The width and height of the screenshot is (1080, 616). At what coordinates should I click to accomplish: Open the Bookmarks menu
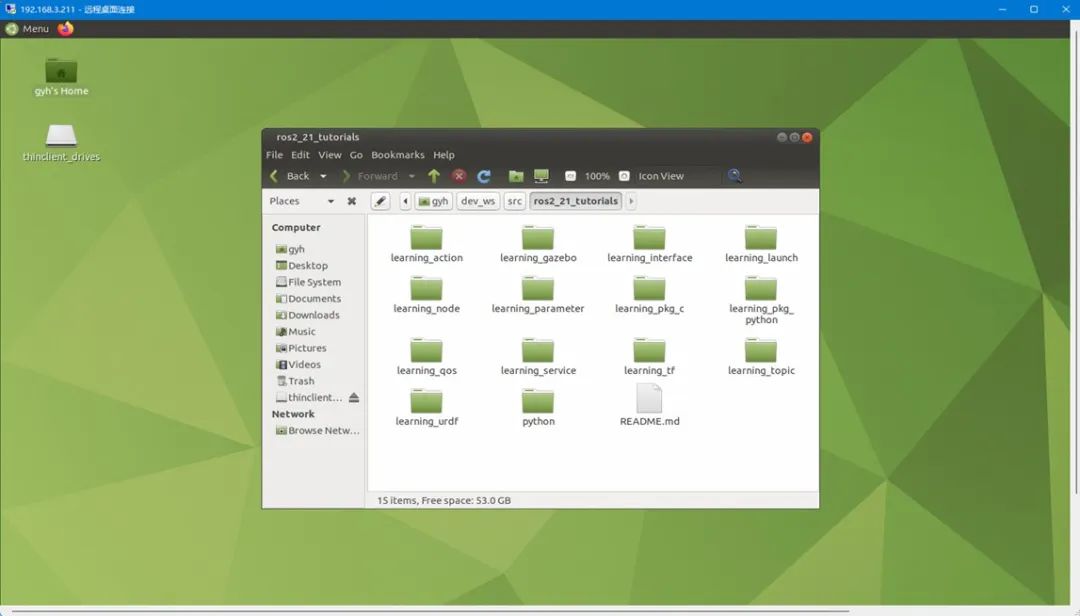(397, 155)
